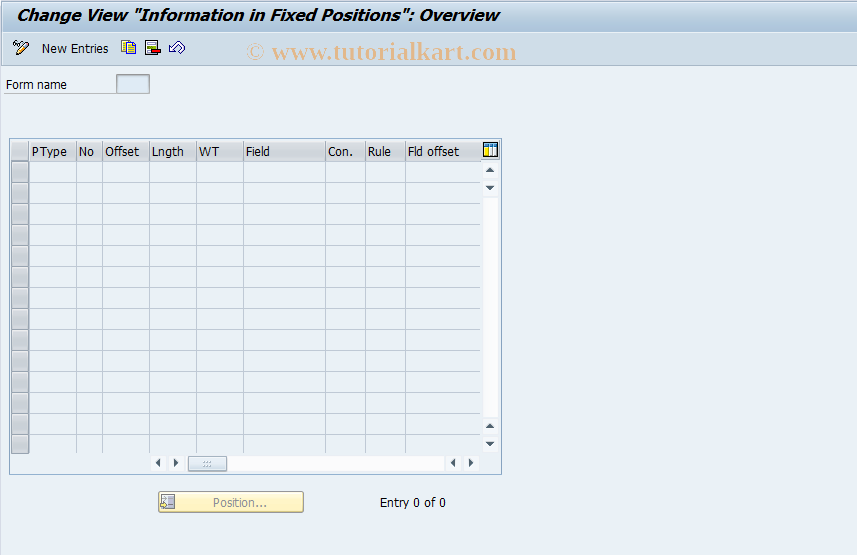Click the Rule column header
The image size is (857, 555).
click(x=385, y=151)
